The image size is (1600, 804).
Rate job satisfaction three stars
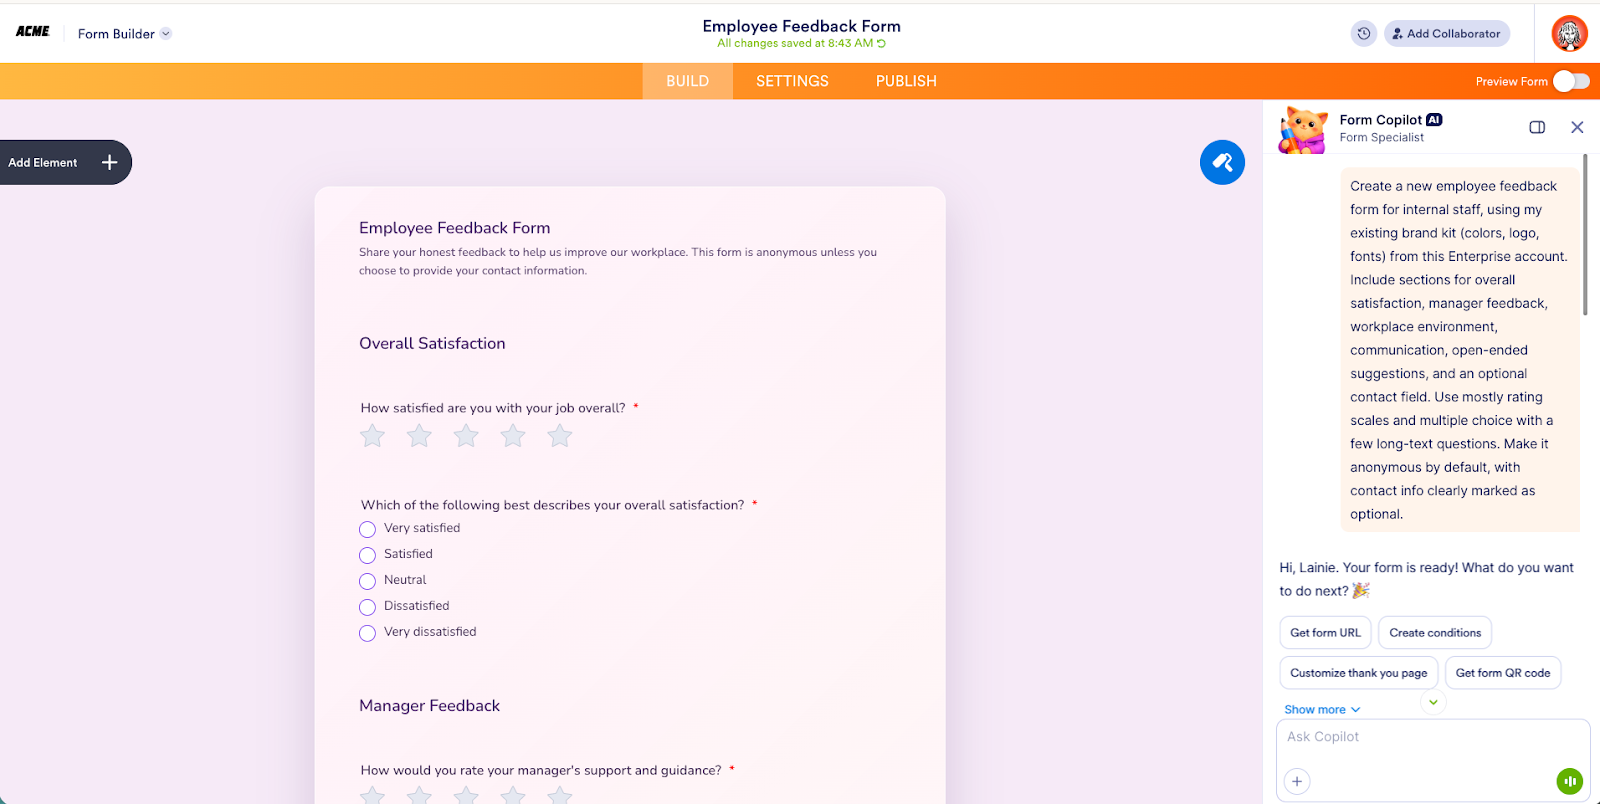tap(466, 436)
